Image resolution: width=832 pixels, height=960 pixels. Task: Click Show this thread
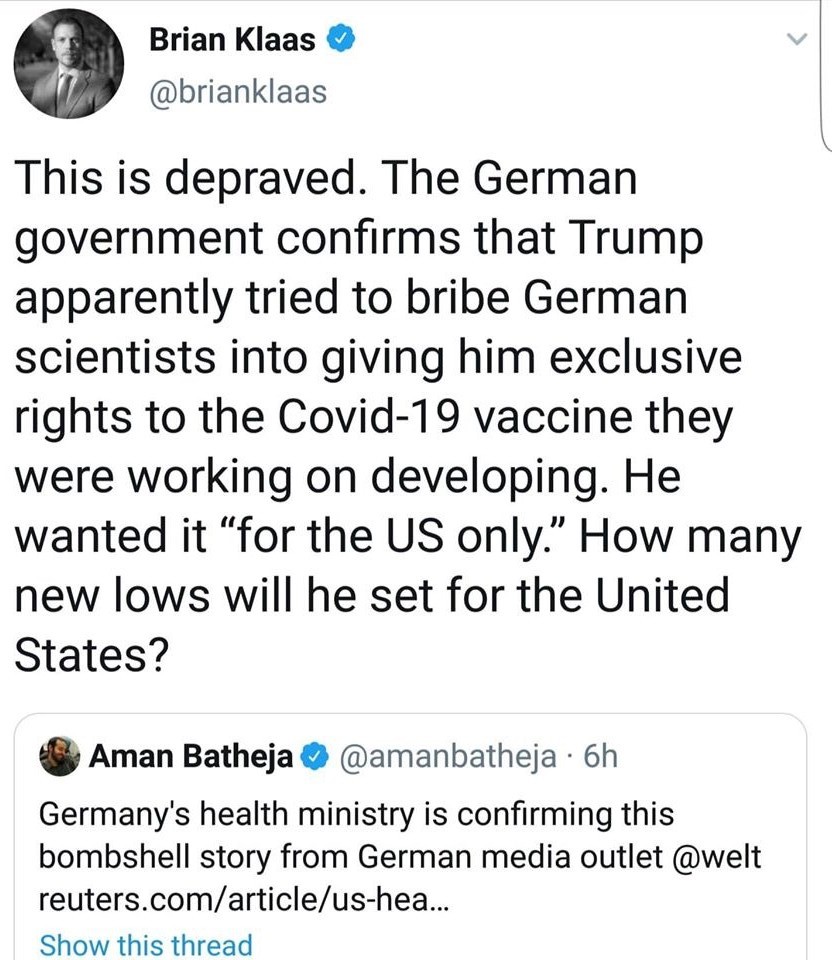pos(145,943)
